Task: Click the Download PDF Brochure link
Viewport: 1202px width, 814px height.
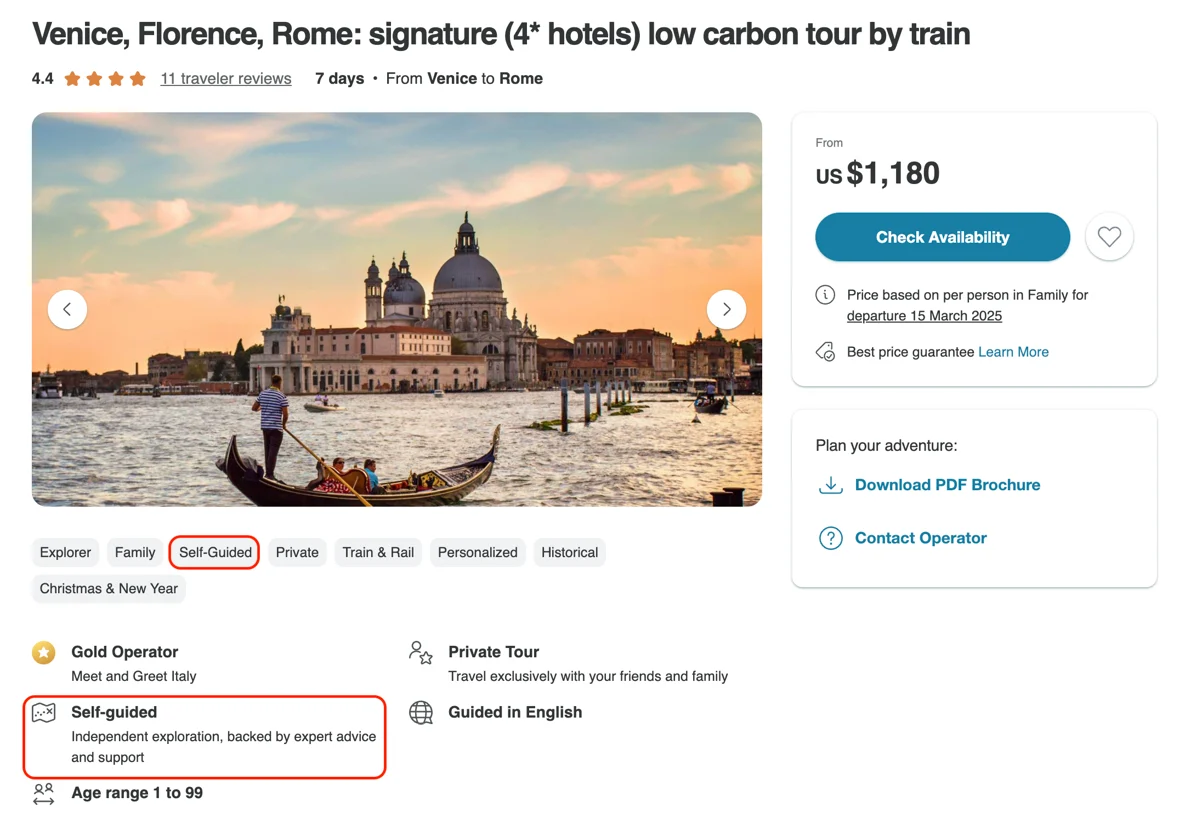Action: [947, 485]
